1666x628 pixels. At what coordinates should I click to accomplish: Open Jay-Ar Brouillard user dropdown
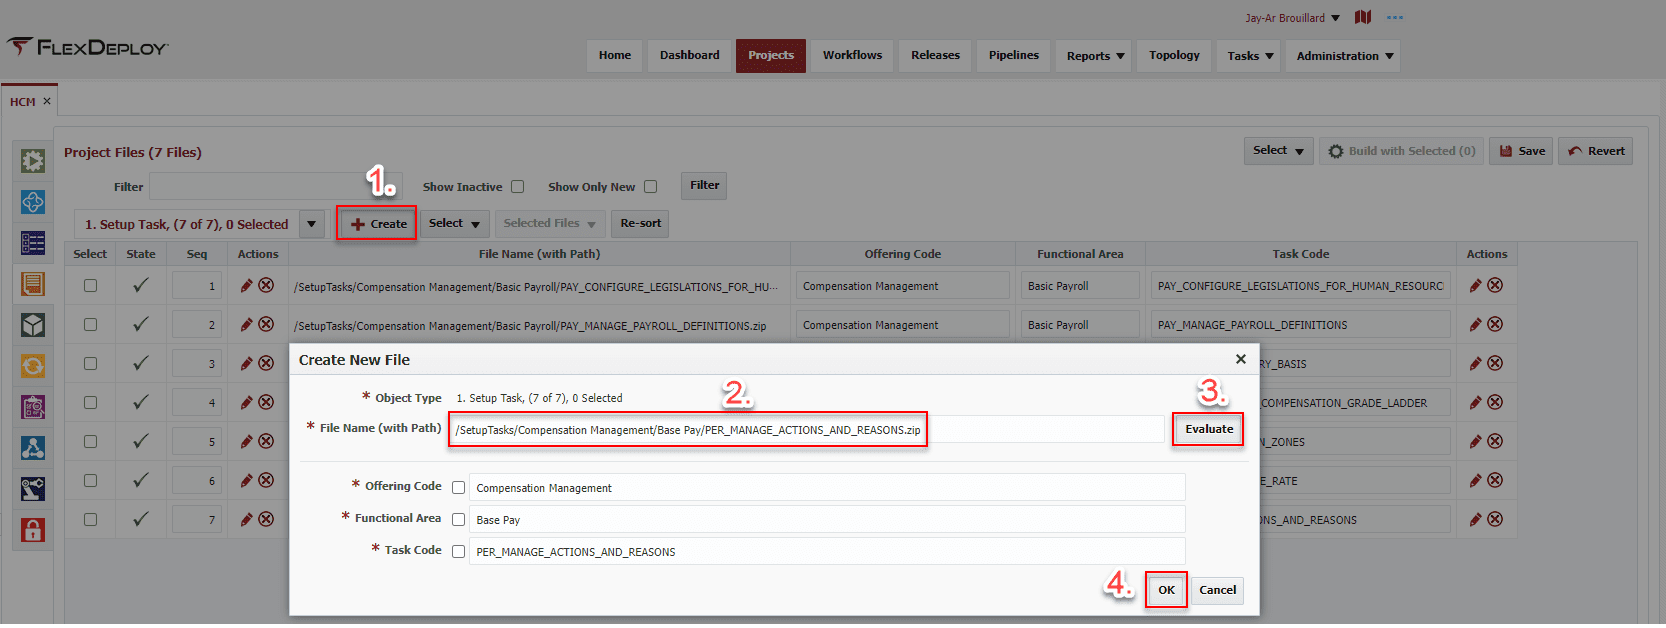tap(1292, 18)
